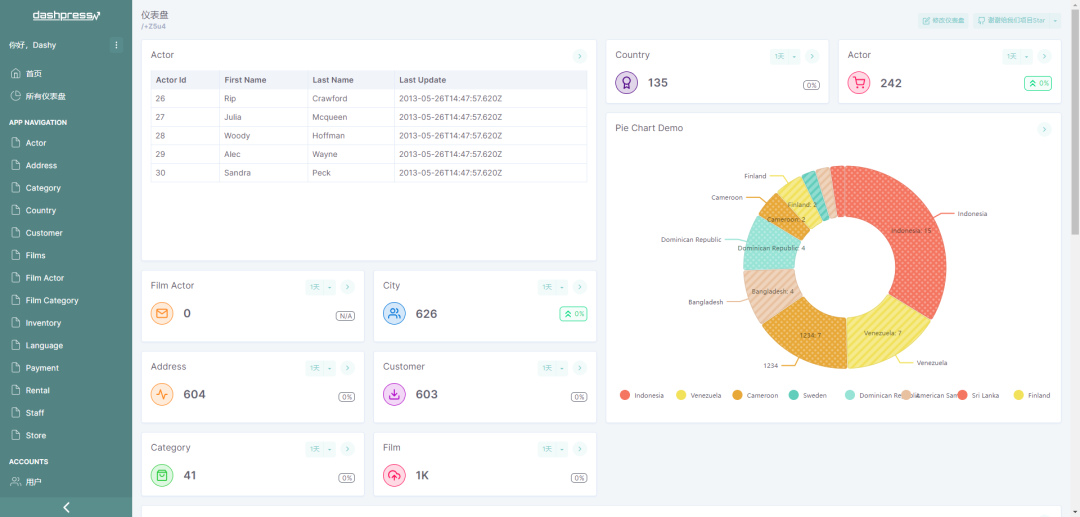Open the three-dot menu beside 你好, Dashy
1080x517 pixels.
coord(116,45)
